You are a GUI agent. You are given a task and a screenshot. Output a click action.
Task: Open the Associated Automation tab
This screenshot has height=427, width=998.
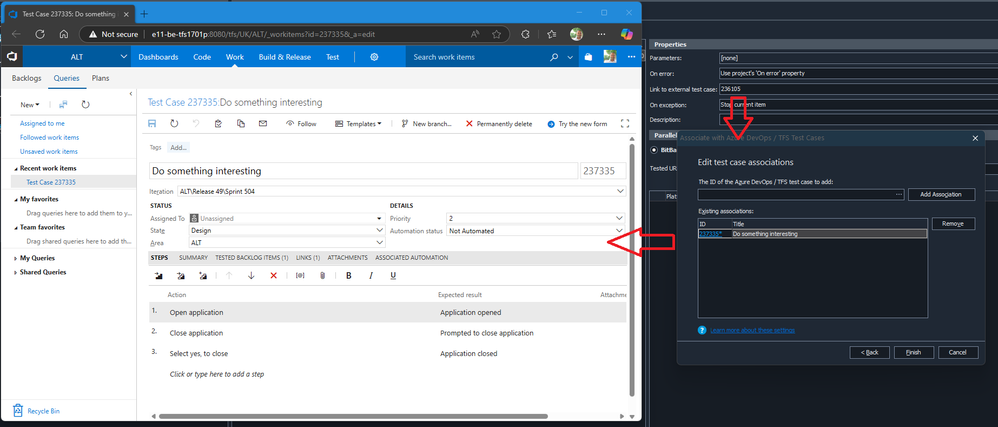click(x=412, y=258)
